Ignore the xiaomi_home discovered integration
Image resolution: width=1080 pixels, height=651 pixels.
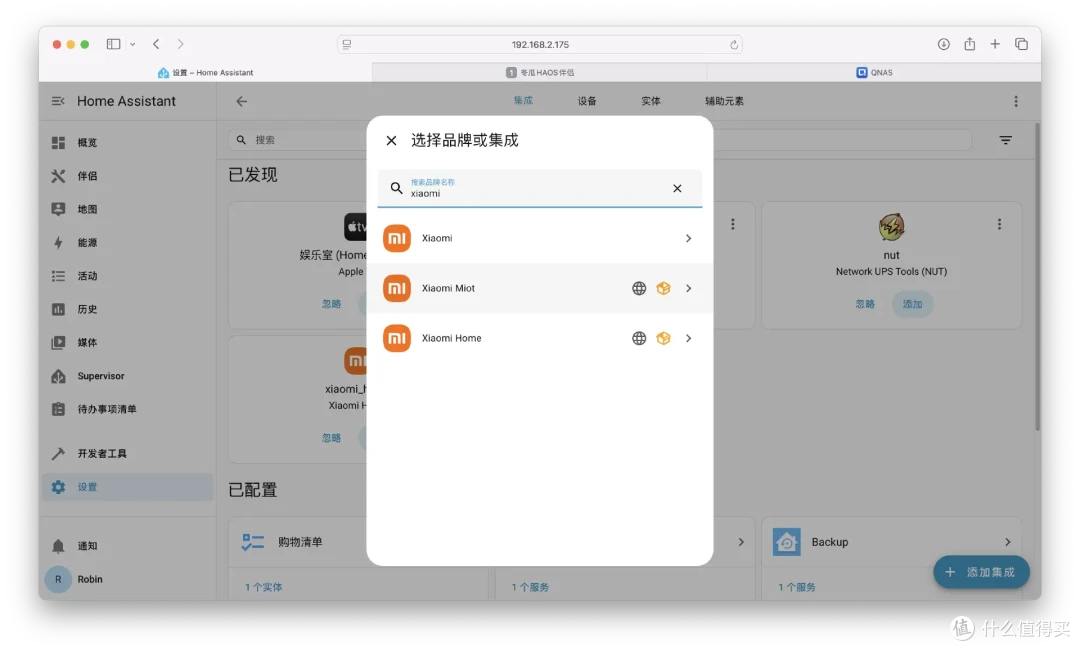coord(331,437)
